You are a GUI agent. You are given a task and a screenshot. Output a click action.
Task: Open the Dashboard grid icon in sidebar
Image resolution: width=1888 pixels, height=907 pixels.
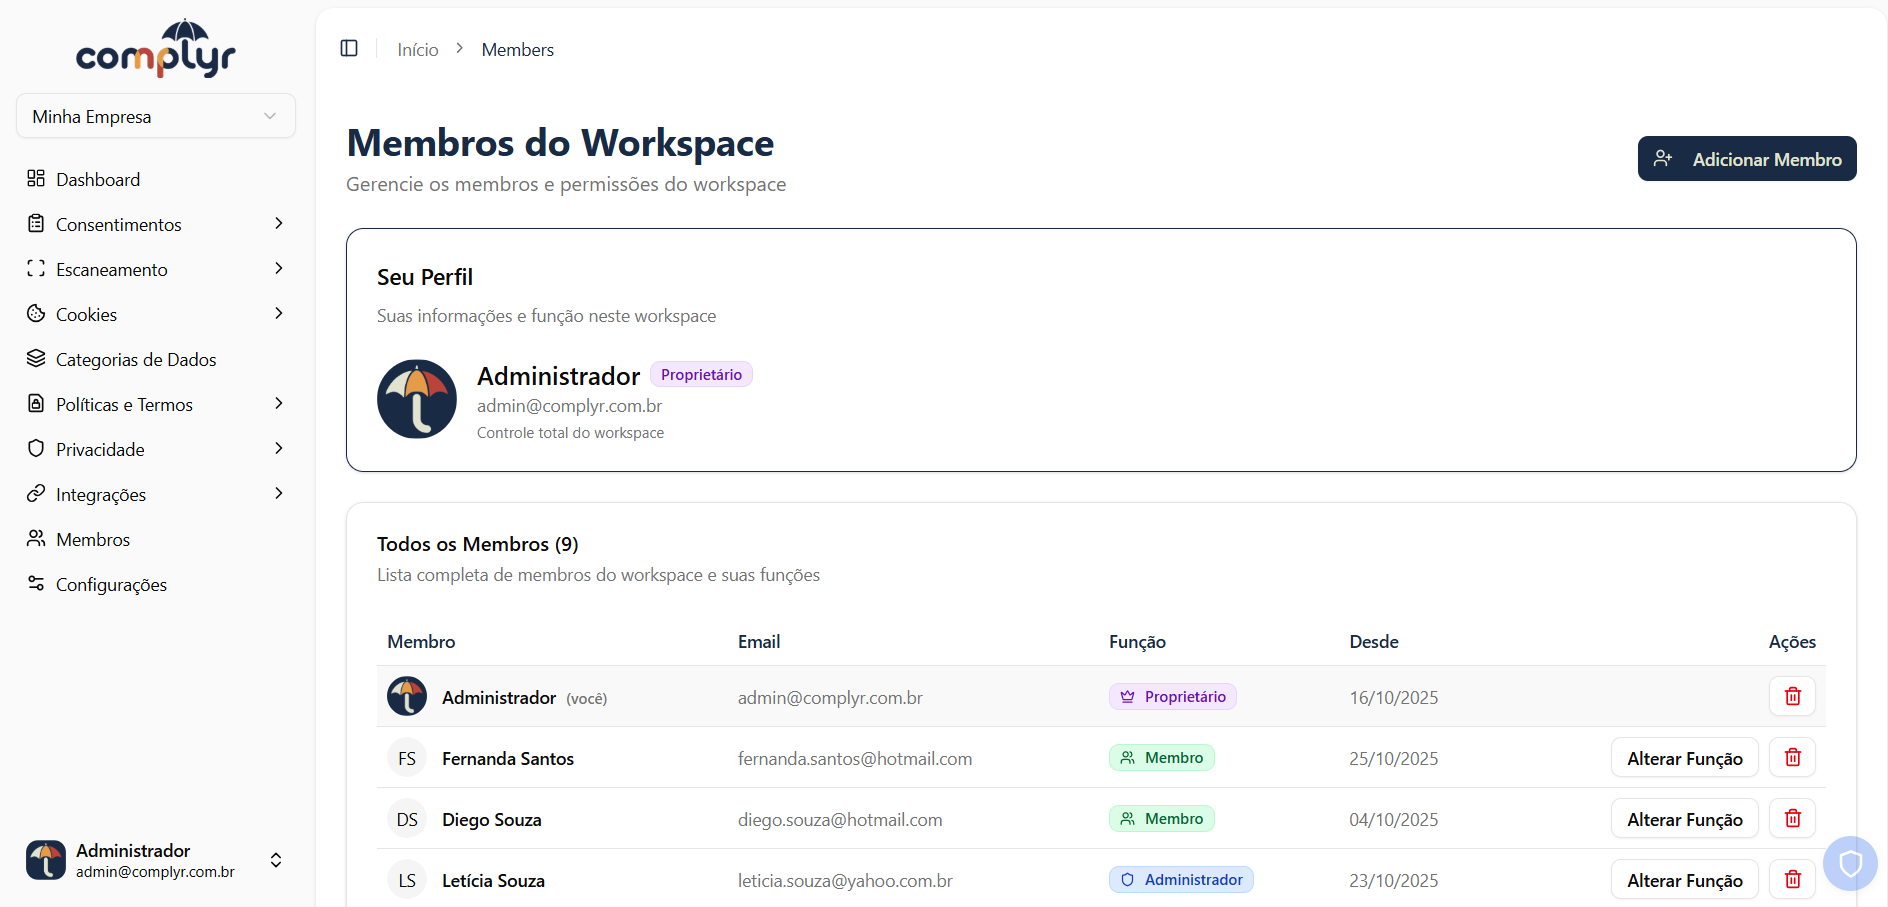click(x=36, y=179)
